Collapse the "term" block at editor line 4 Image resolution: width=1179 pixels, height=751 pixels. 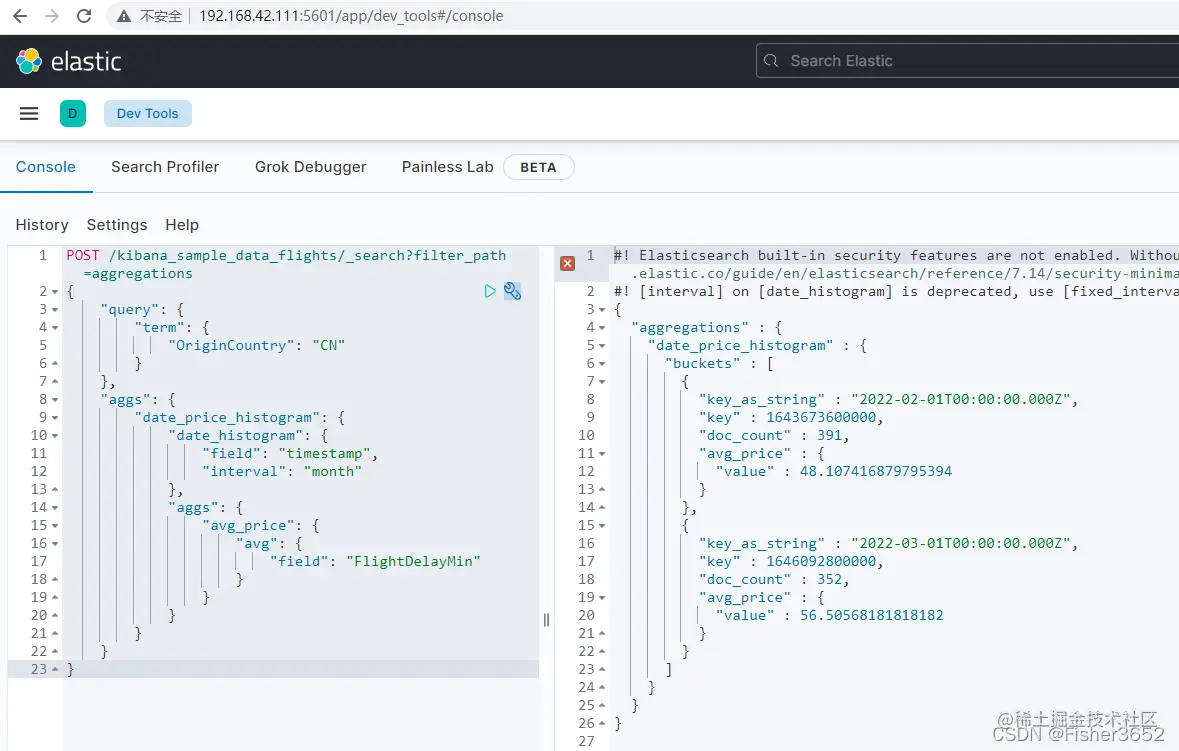(x=55, y=328)
